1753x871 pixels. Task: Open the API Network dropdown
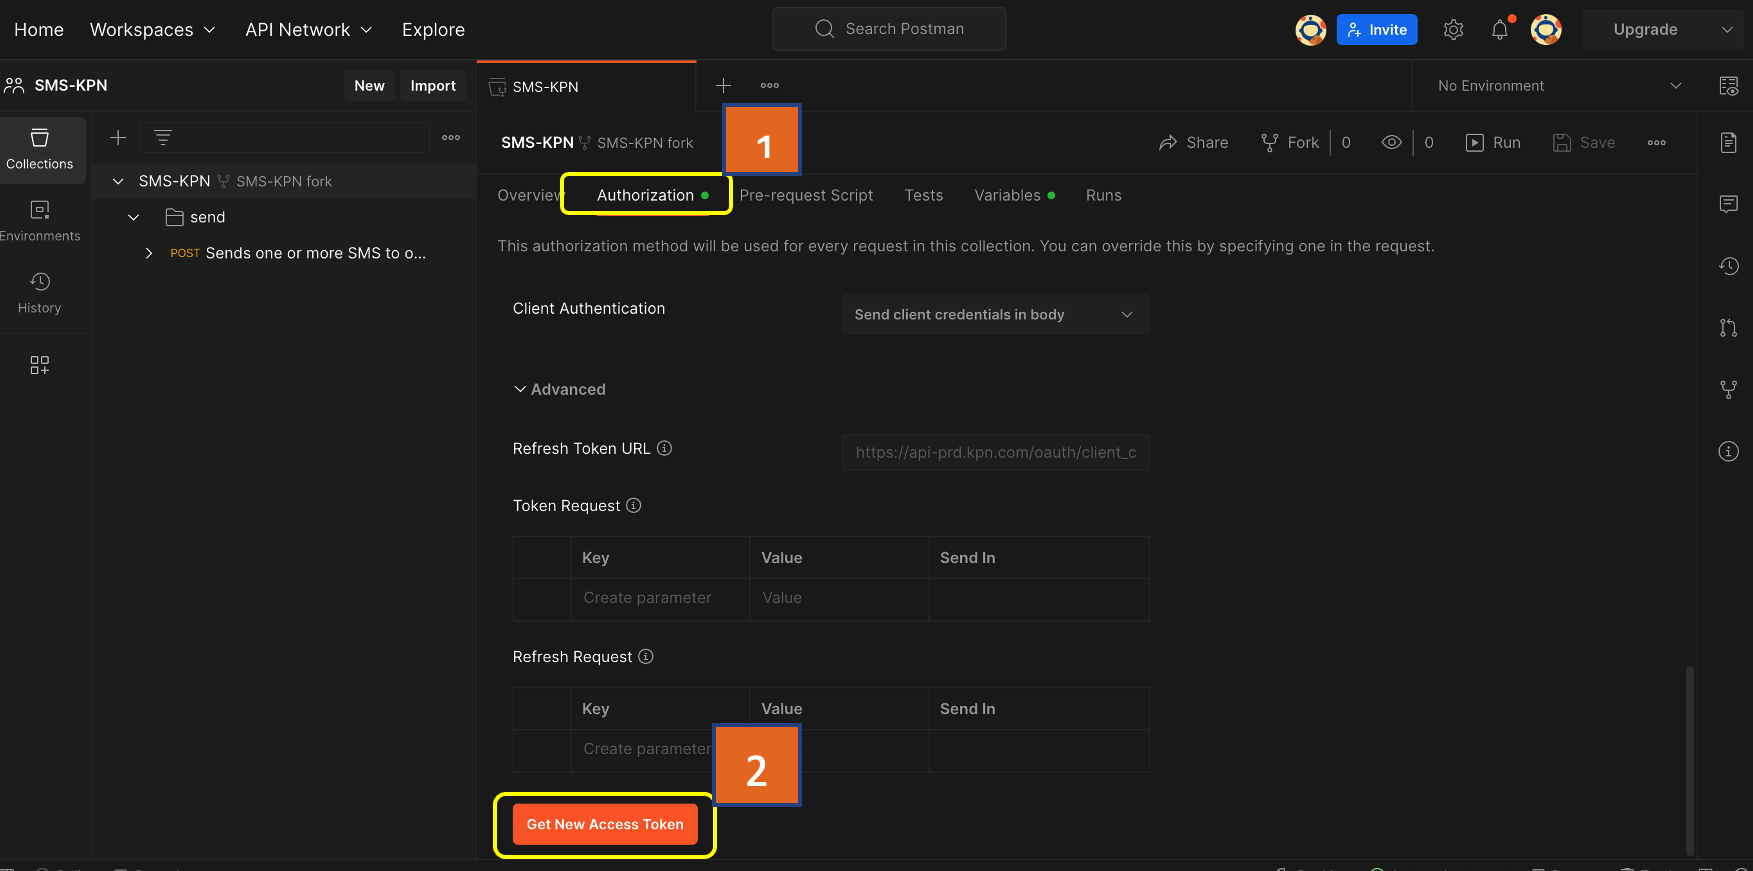309,30
